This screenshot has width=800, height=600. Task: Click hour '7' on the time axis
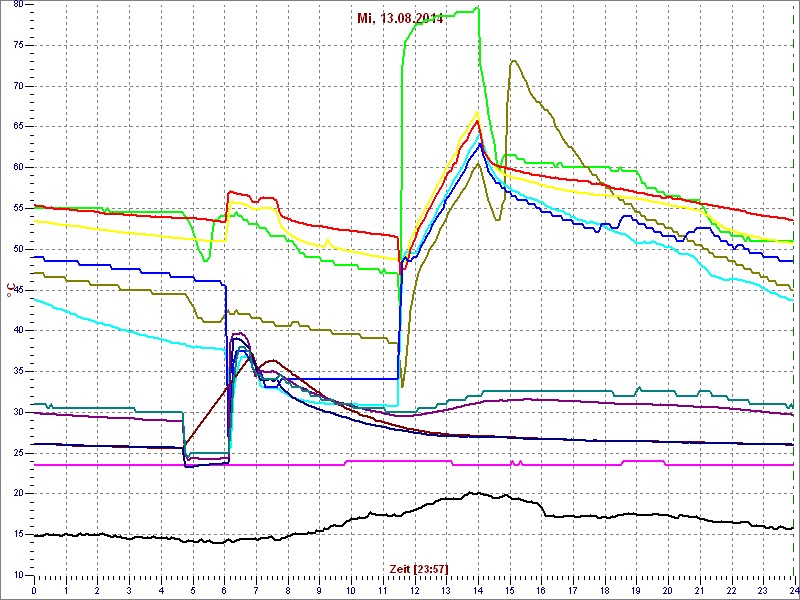point(256,591)
